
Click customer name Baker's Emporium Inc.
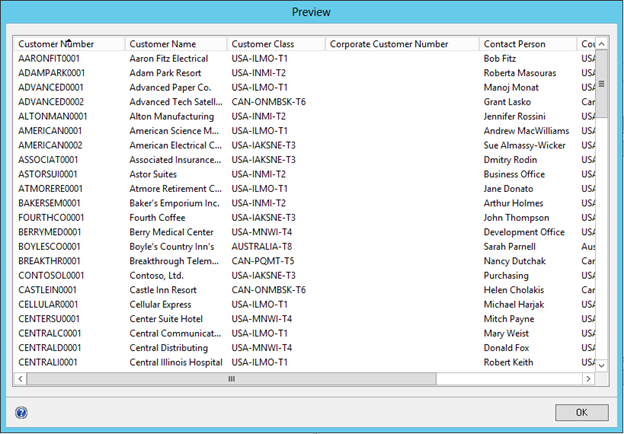(x=174, y=203)
